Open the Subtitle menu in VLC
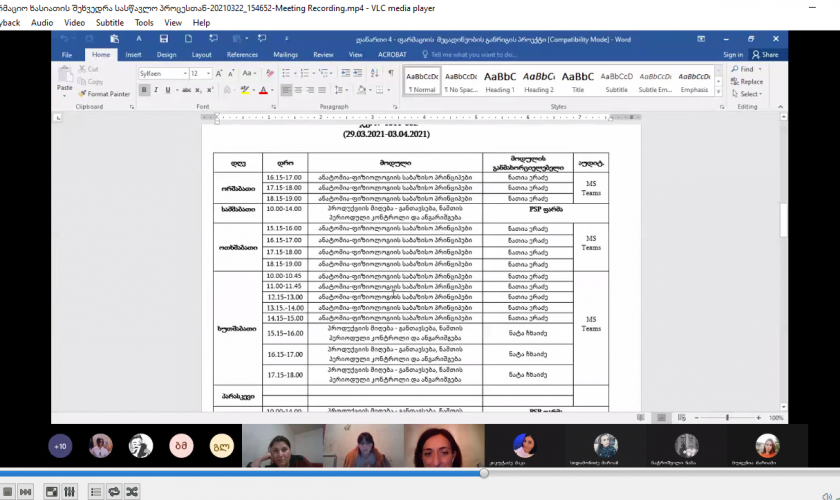Screen dimensions: 840x500 110,22
